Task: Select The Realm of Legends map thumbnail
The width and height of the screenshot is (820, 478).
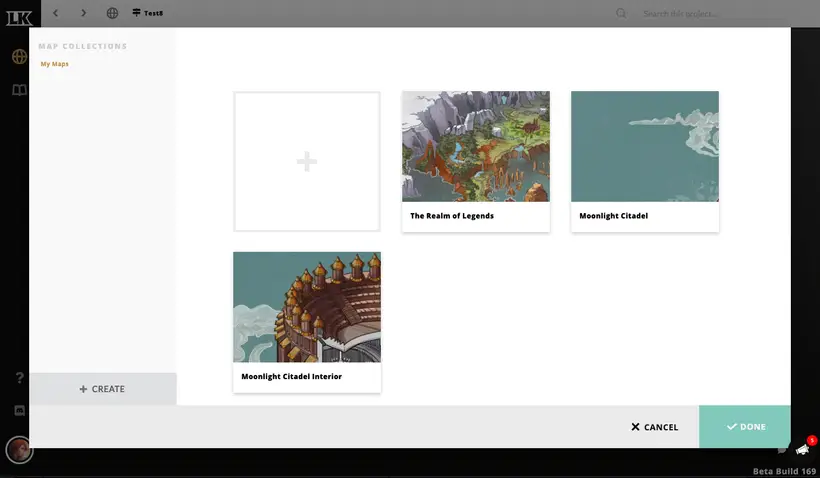Action: (476, 146)
